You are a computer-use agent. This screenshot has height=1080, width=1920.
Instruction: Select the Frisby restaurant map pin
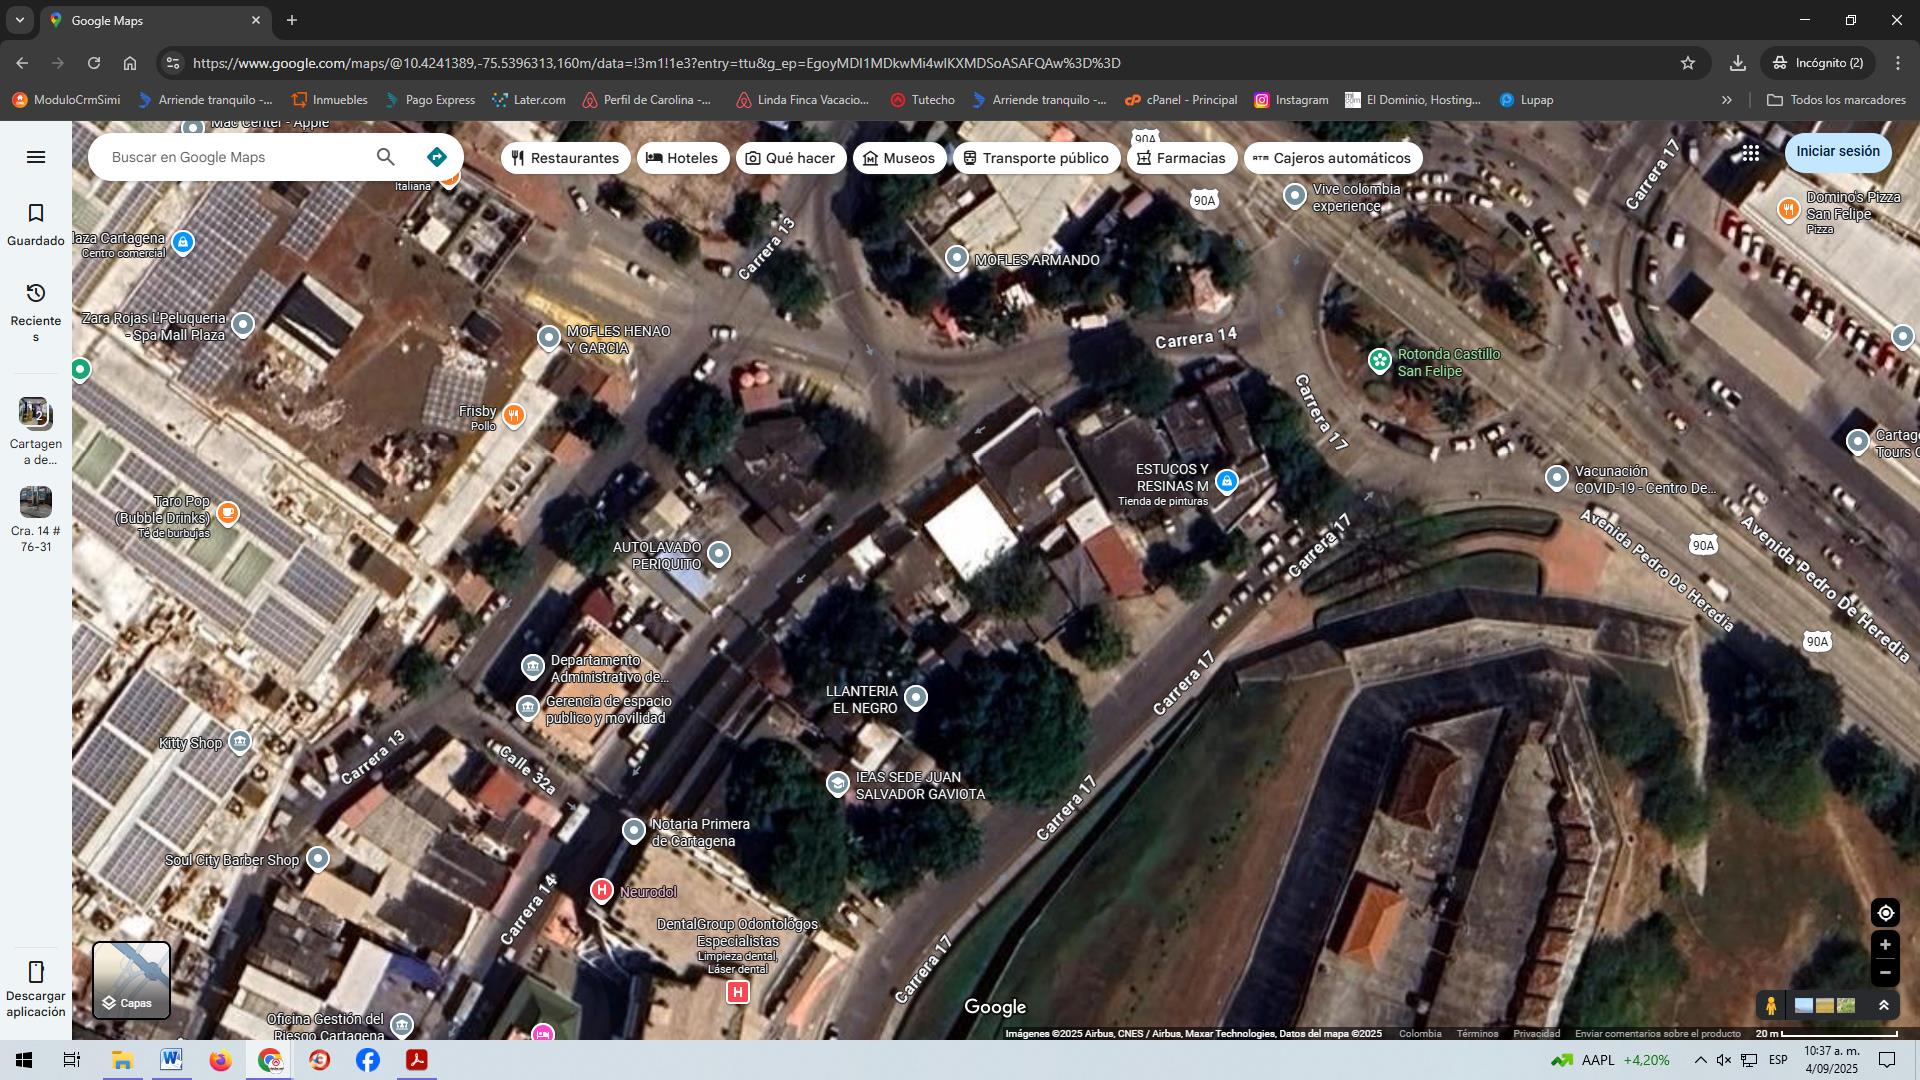pyautogui.click(x=514, y=415)
